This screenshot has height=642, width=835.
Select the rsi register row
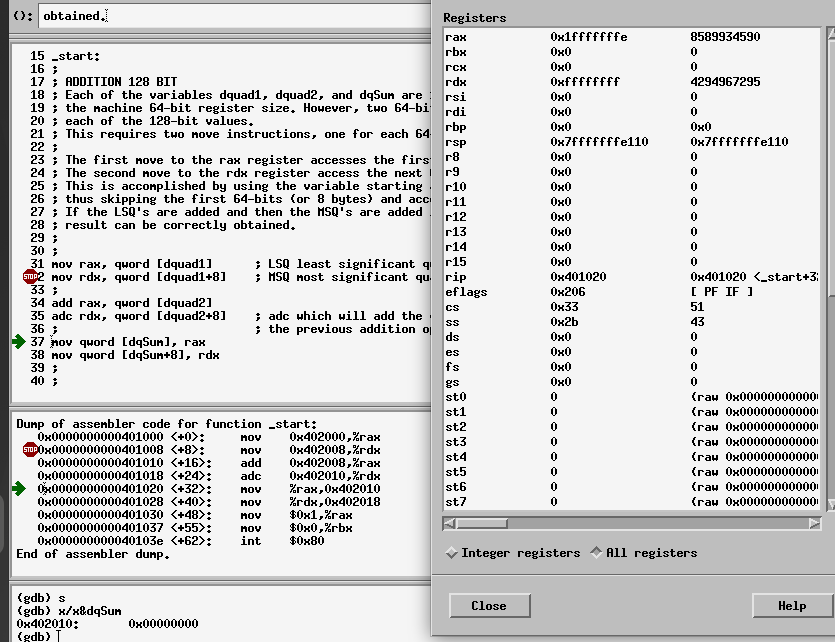632,96
